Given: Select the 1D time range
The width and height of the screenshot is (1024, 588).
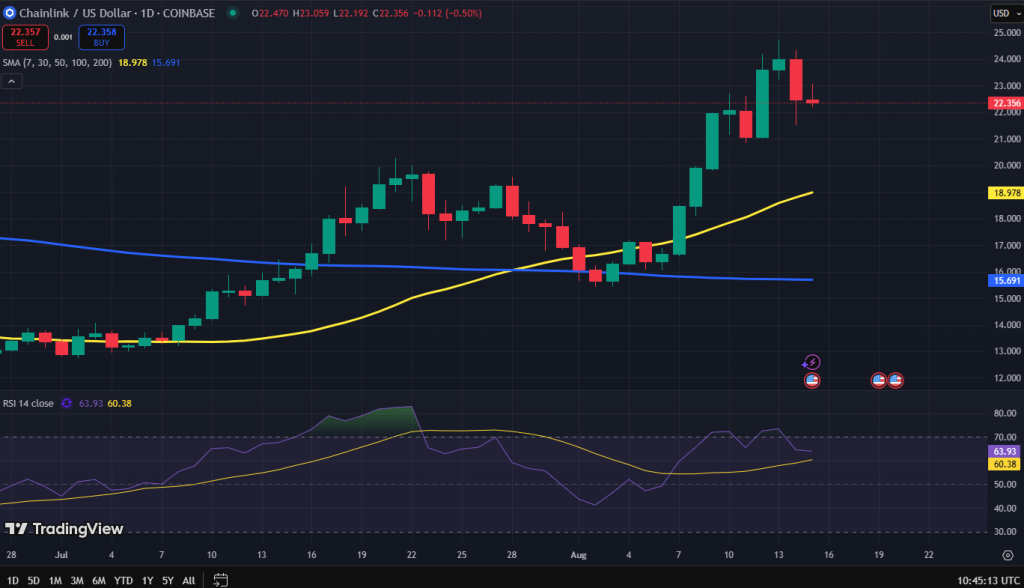Looking at the screenshot, I should (12, 580).
